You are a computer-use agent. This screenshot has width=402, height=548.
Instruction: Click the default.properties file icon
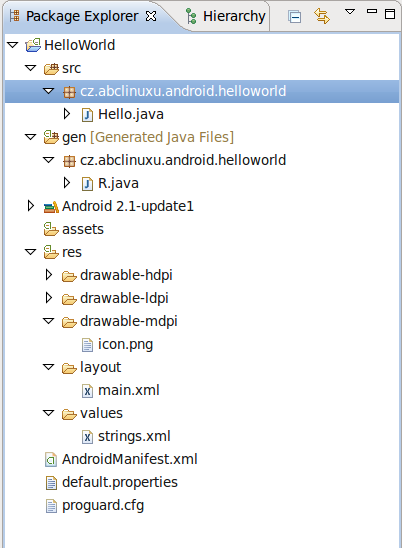pos(51,483)
